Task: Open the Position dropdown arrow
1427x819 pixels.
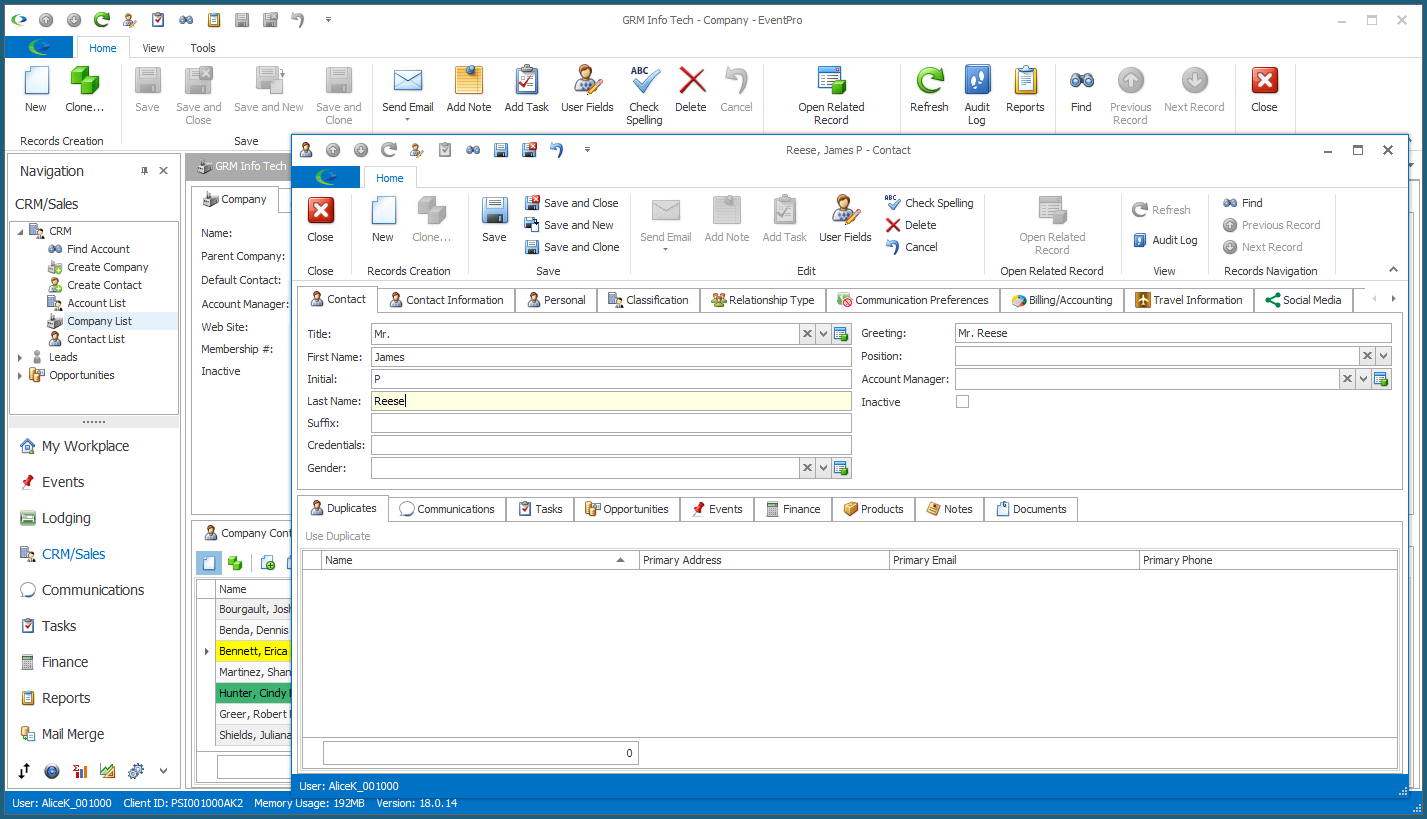Action: 1383,356
